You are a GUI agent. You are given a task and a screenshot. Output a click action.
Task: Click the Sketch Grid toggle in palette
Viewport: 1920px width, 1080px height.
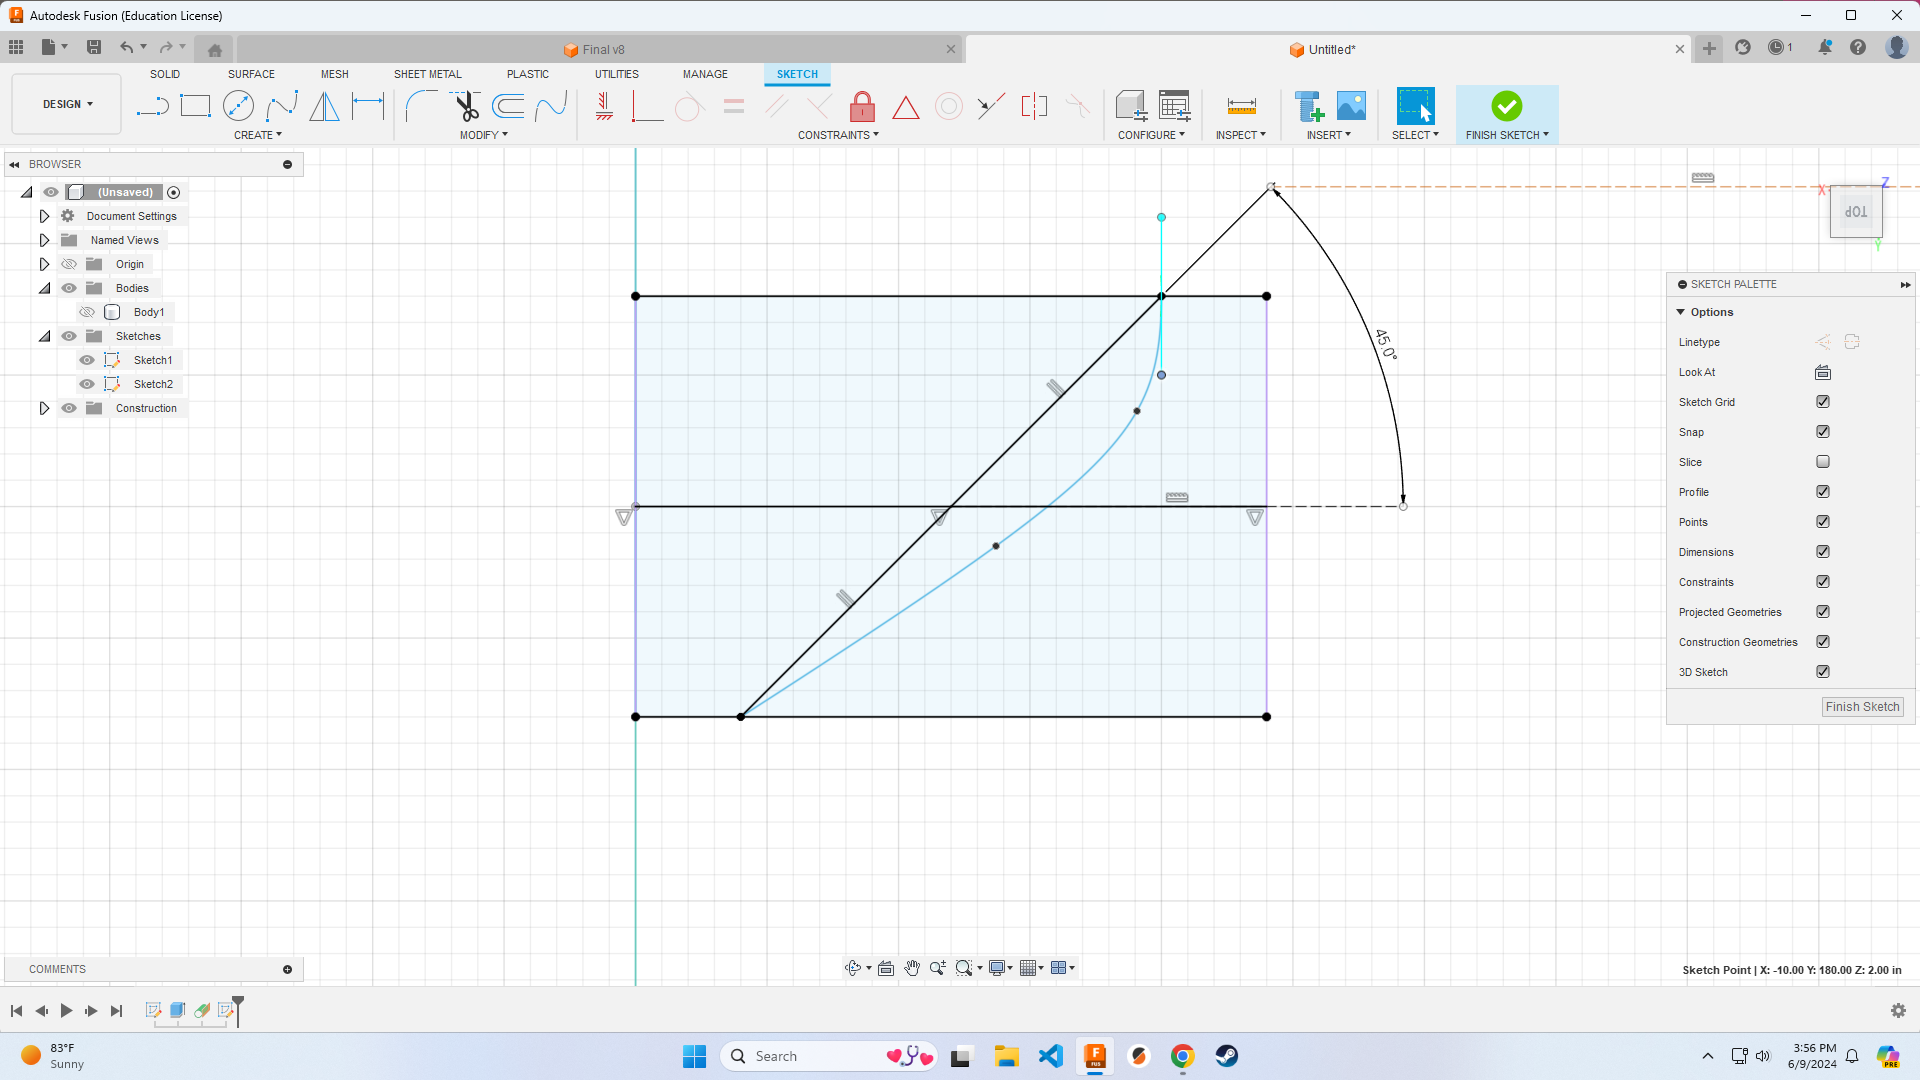(1825, 401)
